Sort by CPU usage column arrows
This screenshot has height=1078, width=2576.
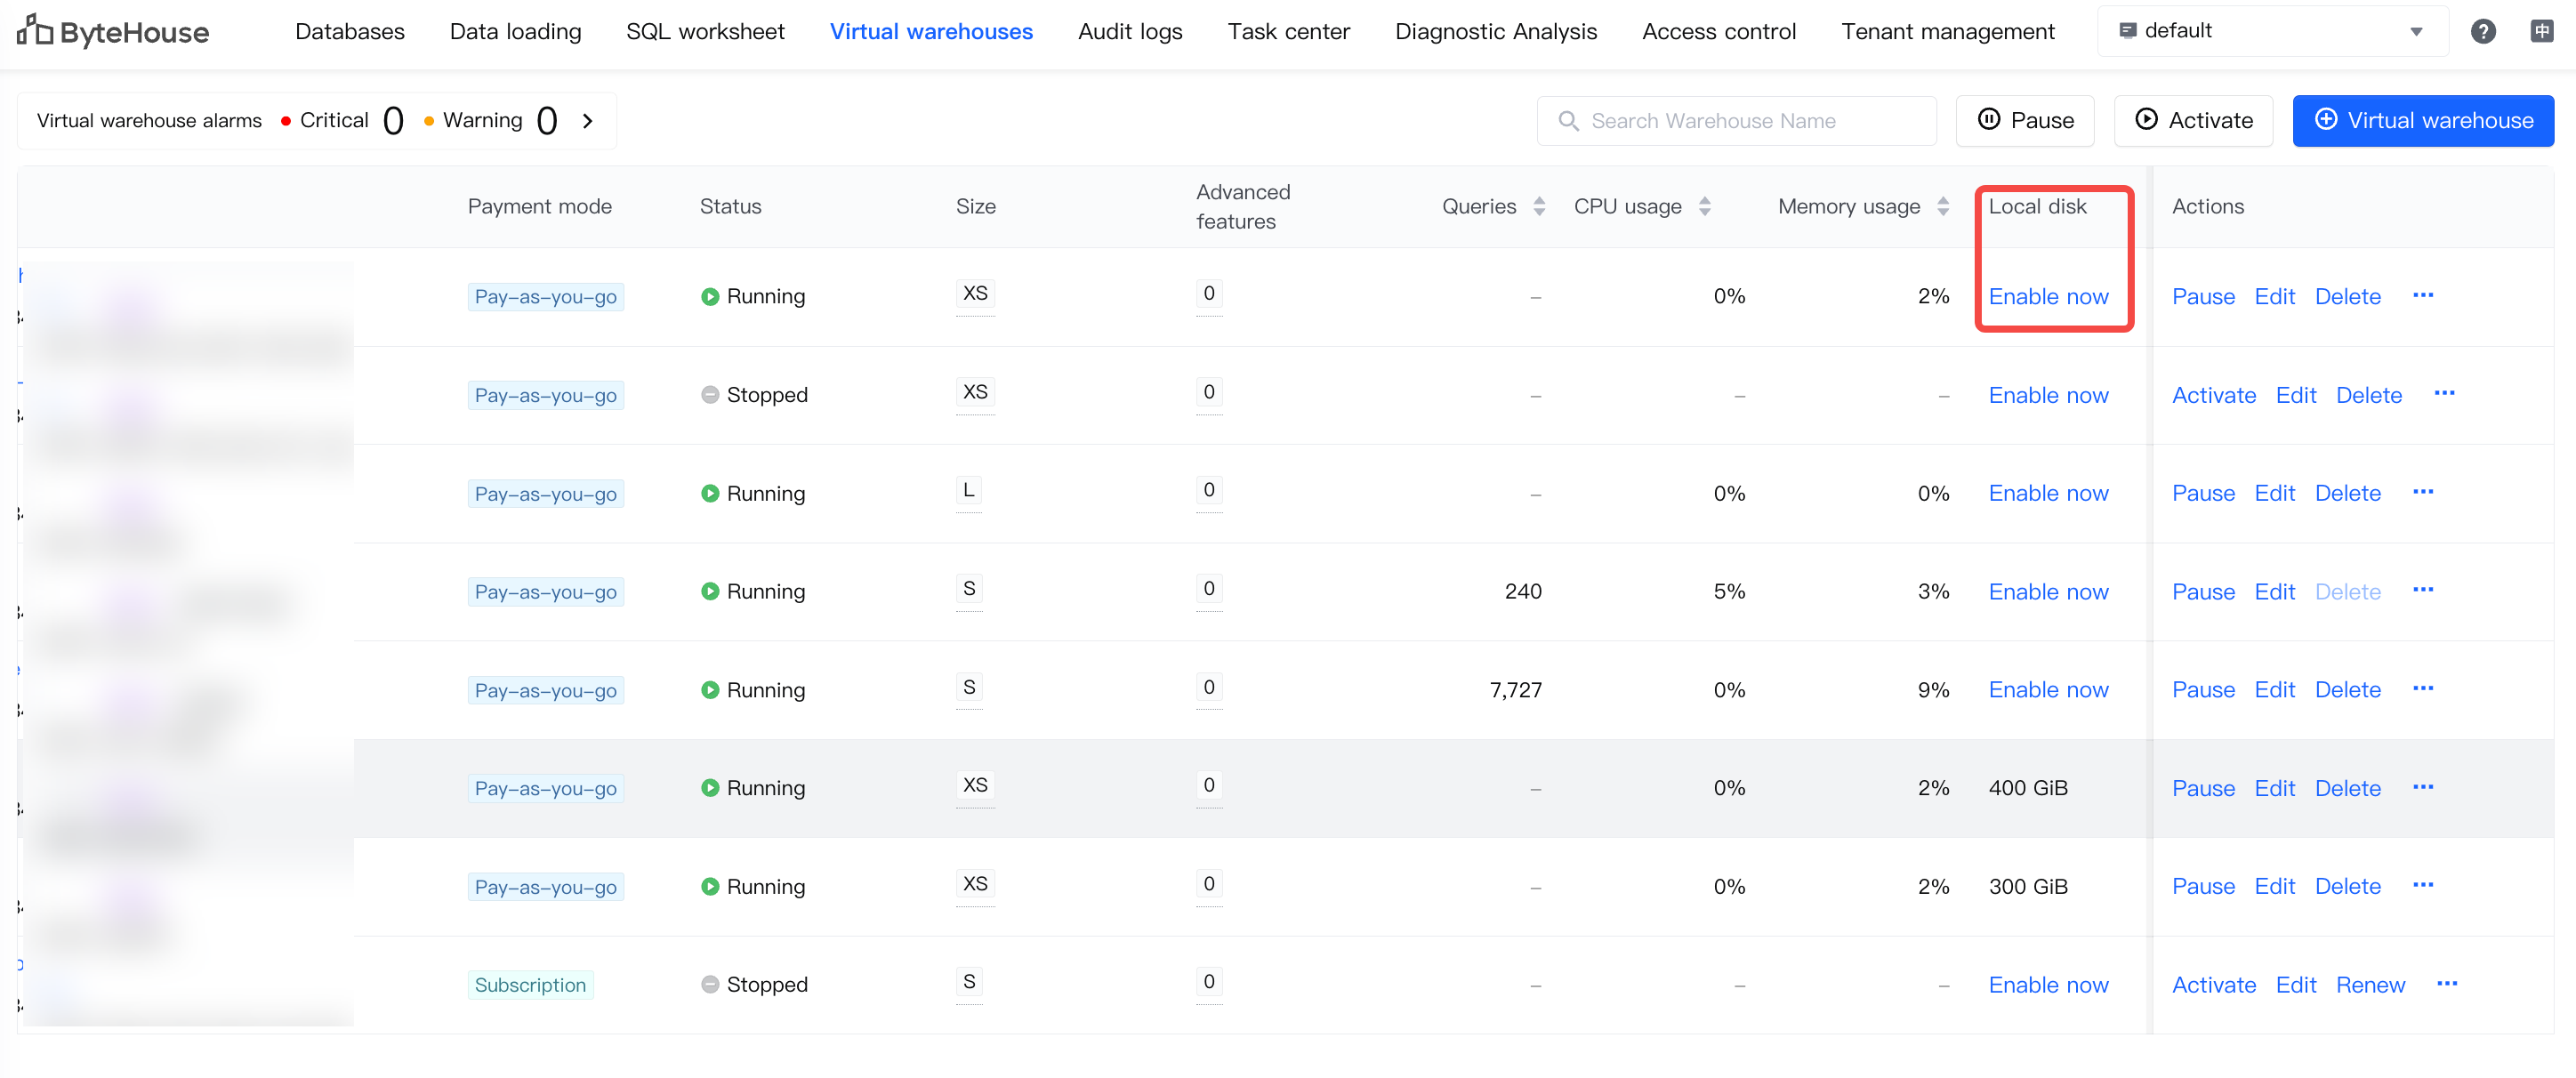pyautogui.click(x=1704, y=206)
